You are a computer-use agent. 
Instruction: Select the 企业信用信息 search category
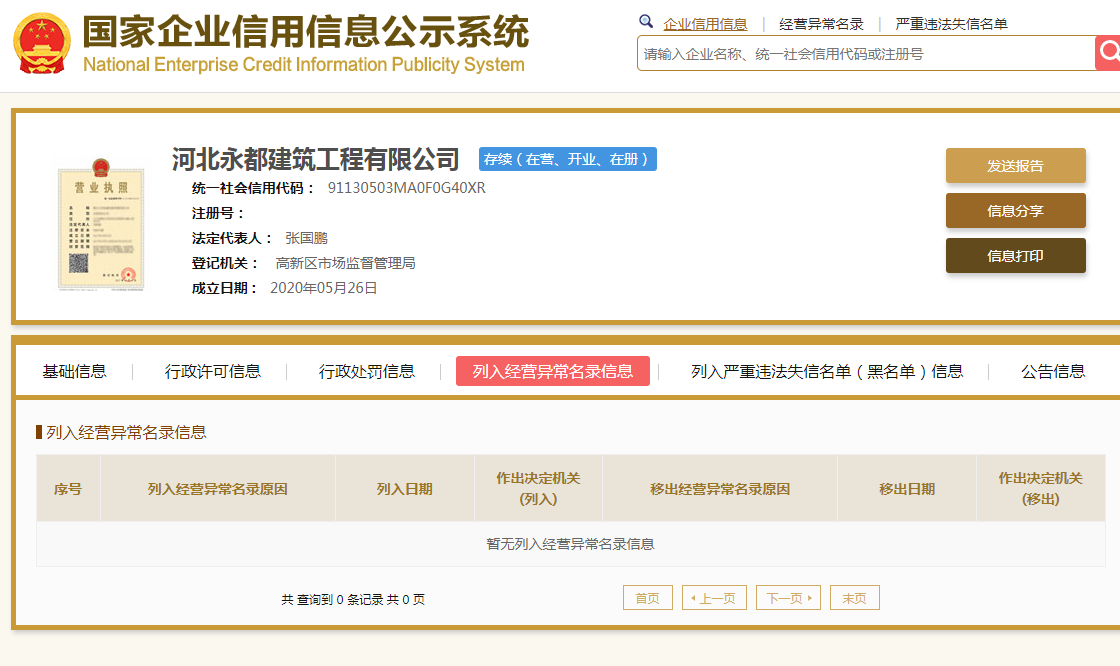[x=705, y=24]
